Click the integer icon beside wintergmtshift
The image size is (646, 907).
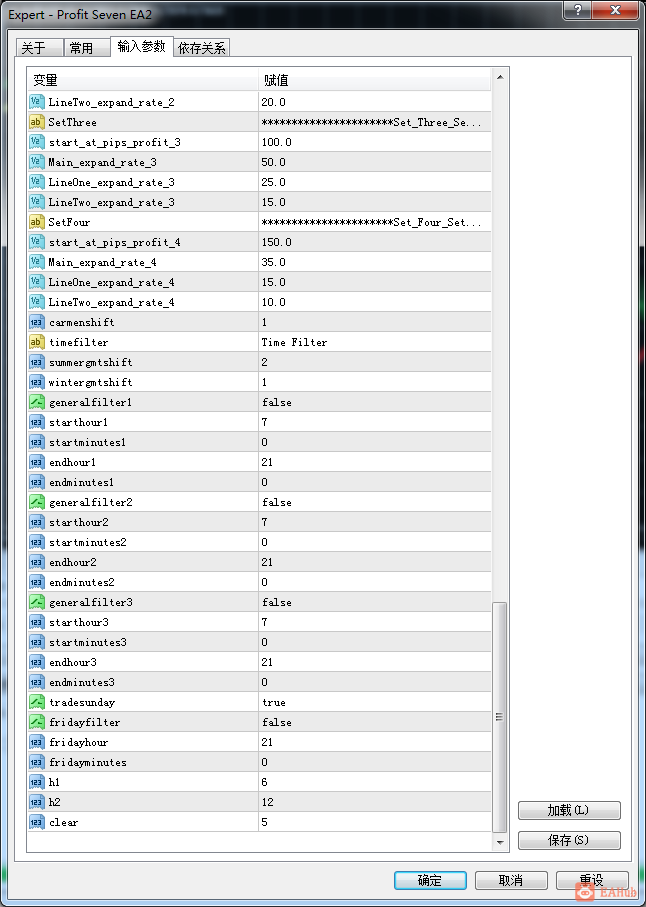(x=36, y=382)
